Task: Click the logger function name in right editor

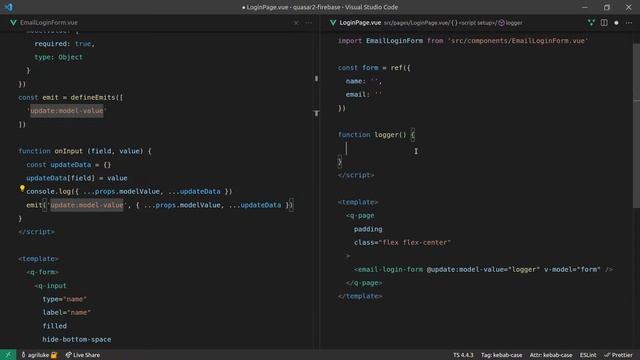Action: (x=388, y=135)
